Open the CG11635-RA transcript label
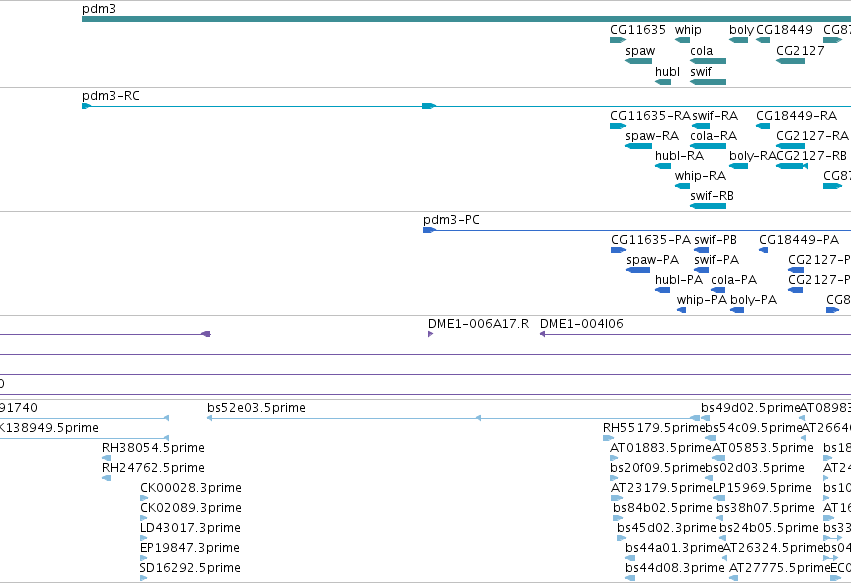The height and width of the screenshot is (583, 851). [650, 116]
